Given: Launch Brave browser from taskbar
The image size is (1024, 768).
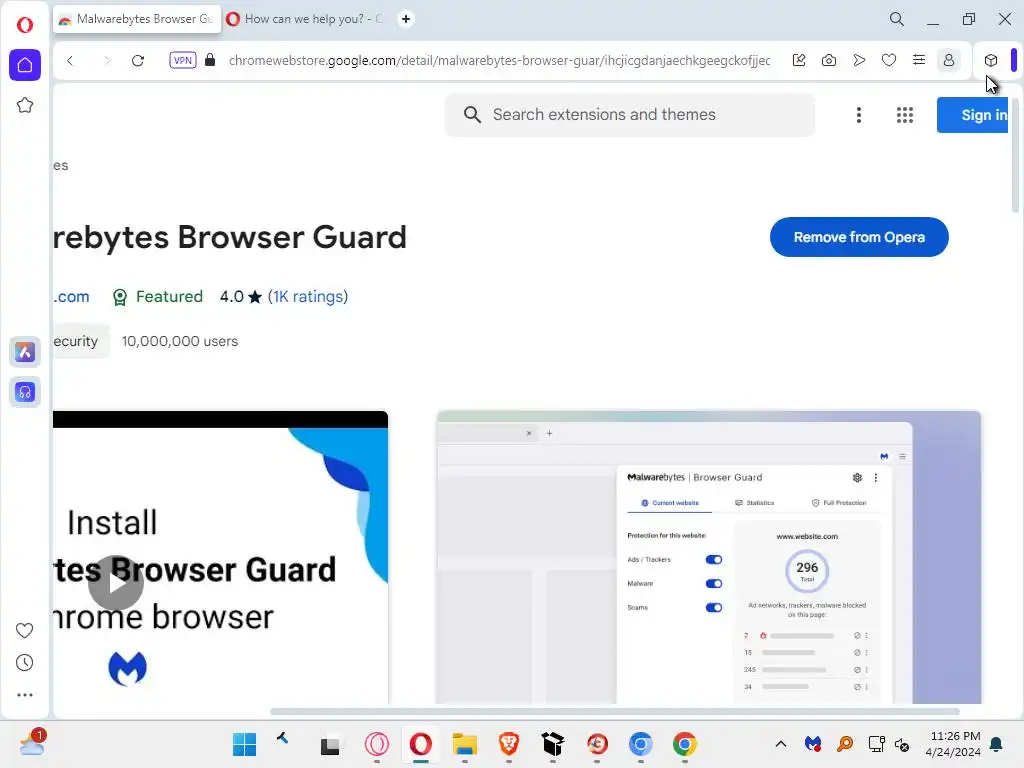Looking at the screenshot, I should pos(509,744).
